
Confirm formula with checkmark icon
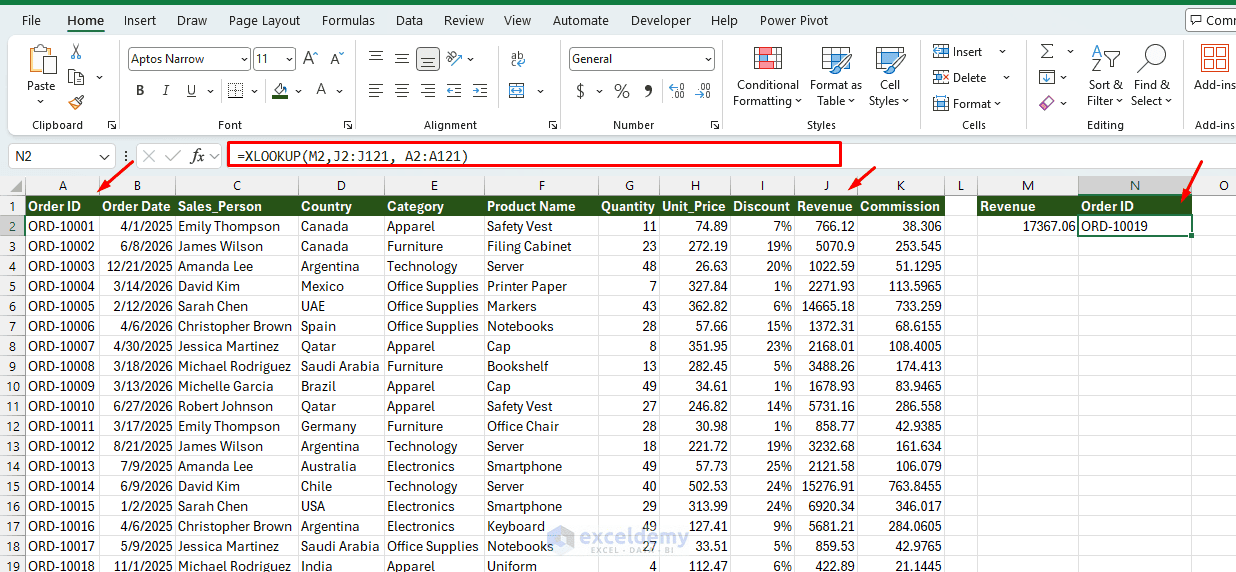173,156
